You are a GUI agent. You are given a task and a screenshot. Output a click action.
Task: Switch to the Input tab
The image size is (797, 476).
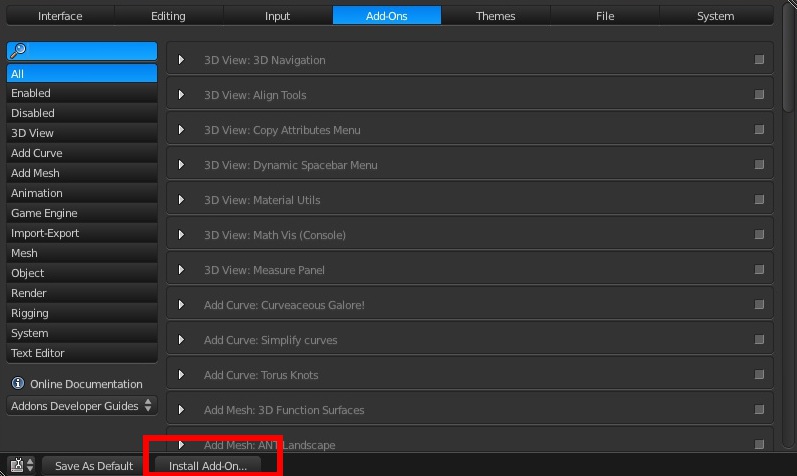pyautogui.click(x=278, y=16)
